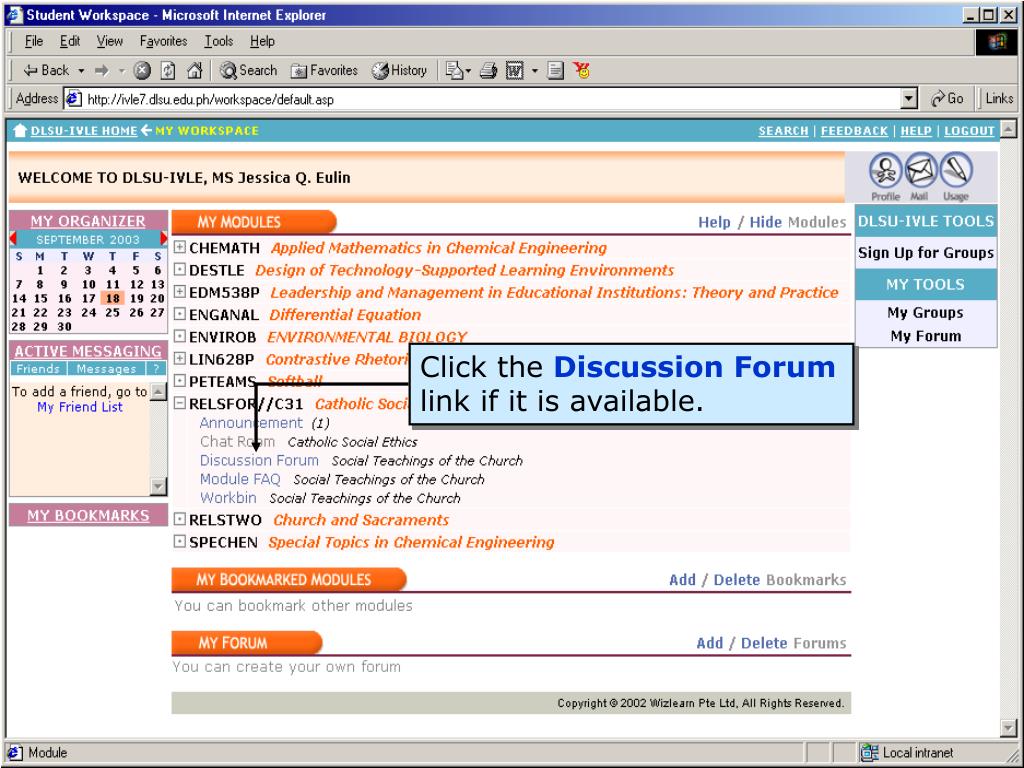Screen dimensions: 1024x768
Task: Click the SEARCH link in the page header
Action: pyautogui.click(x=783, y=131)
